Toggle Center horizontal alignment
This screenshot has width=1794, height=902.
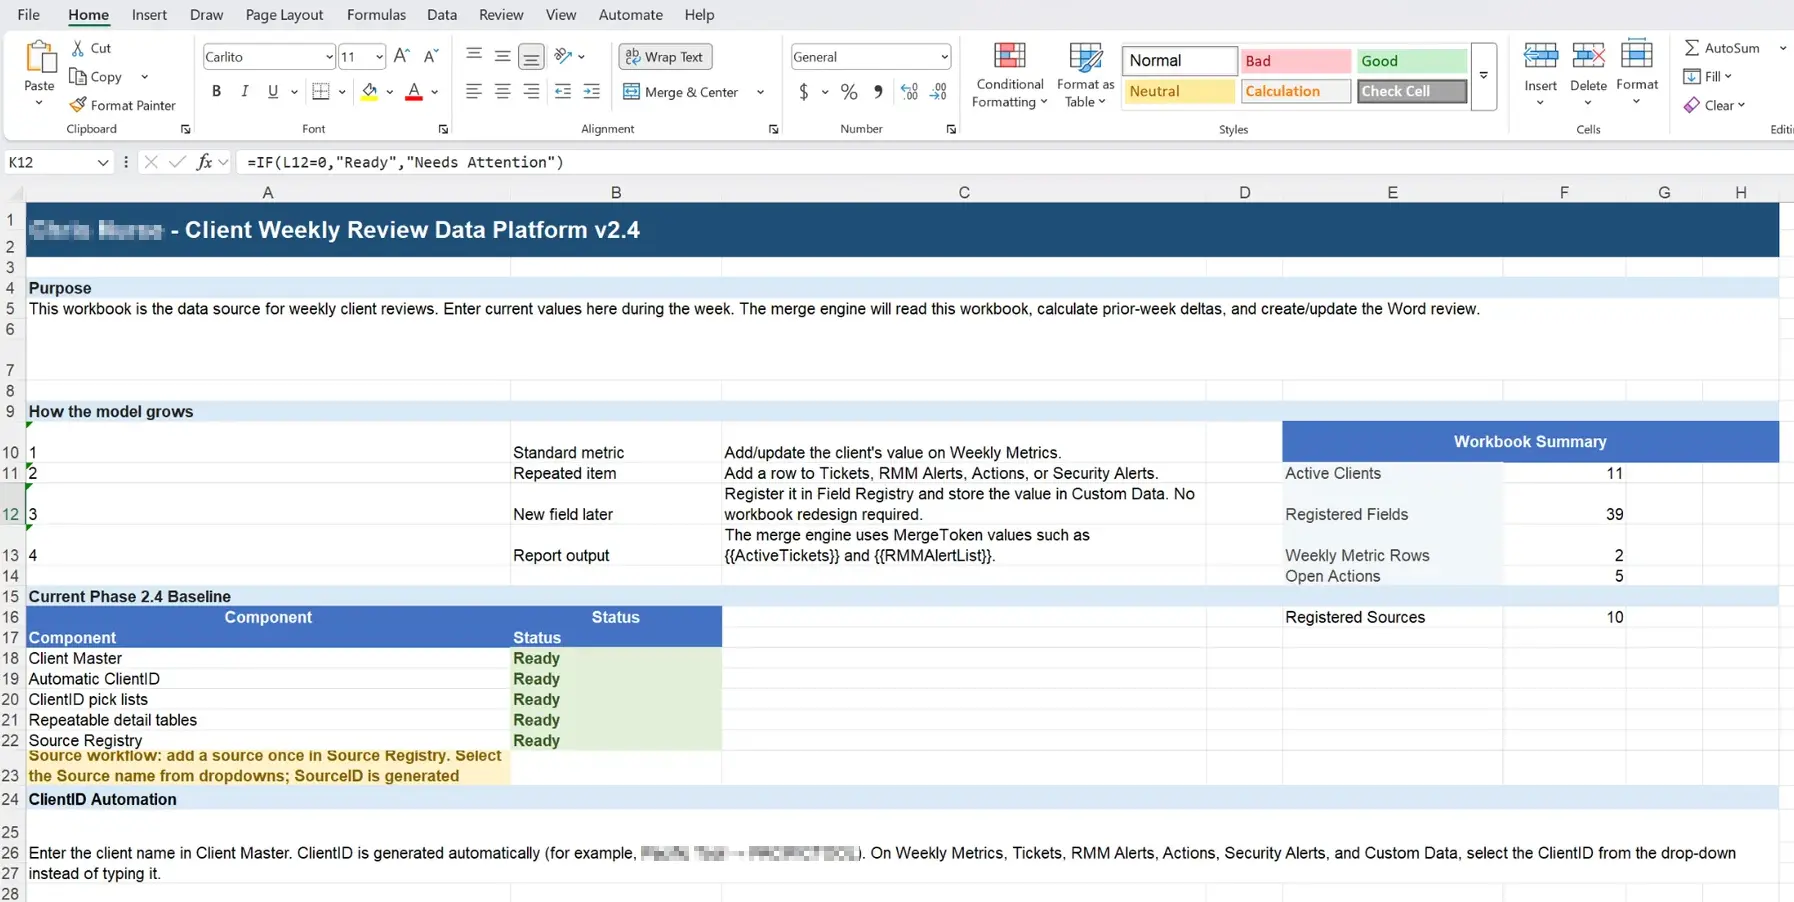[x=503, y=92]
